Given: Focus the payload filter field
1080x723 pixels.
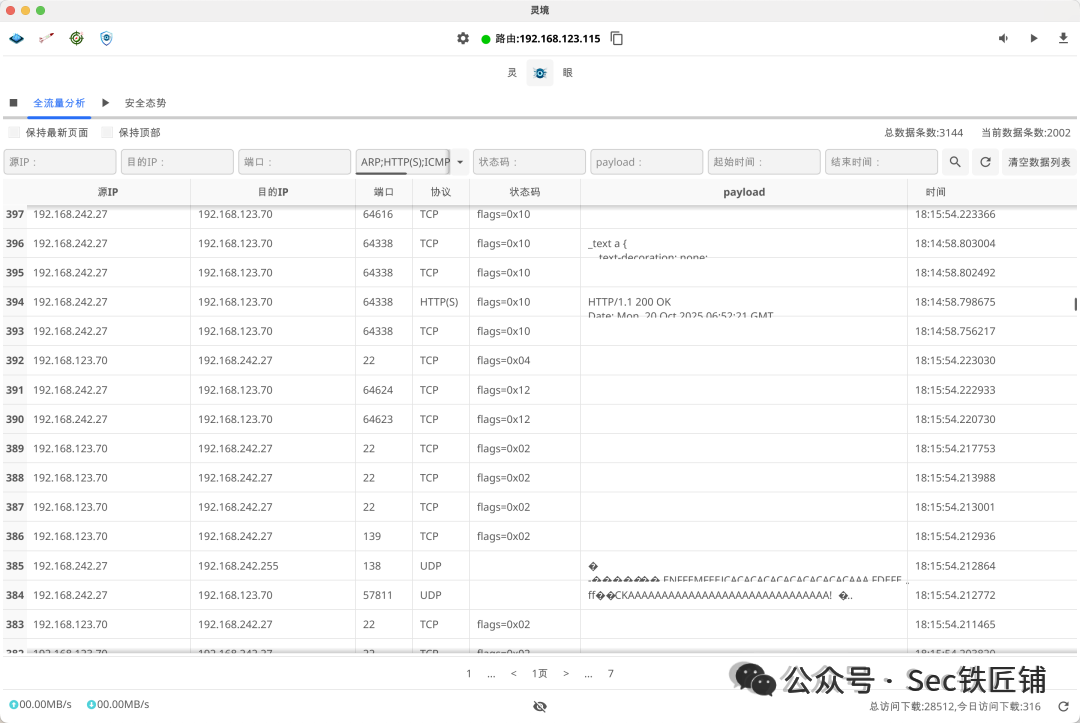Looking at the screenshot, I should pyautogui.click(x=647, y=162).
